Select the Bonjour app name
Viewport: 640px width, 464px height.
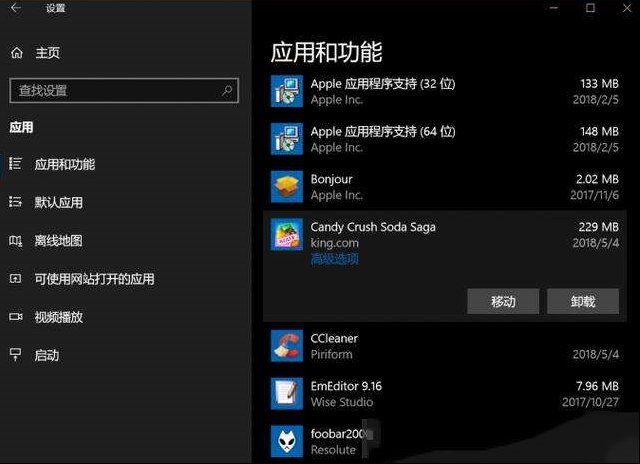point(331,179)
